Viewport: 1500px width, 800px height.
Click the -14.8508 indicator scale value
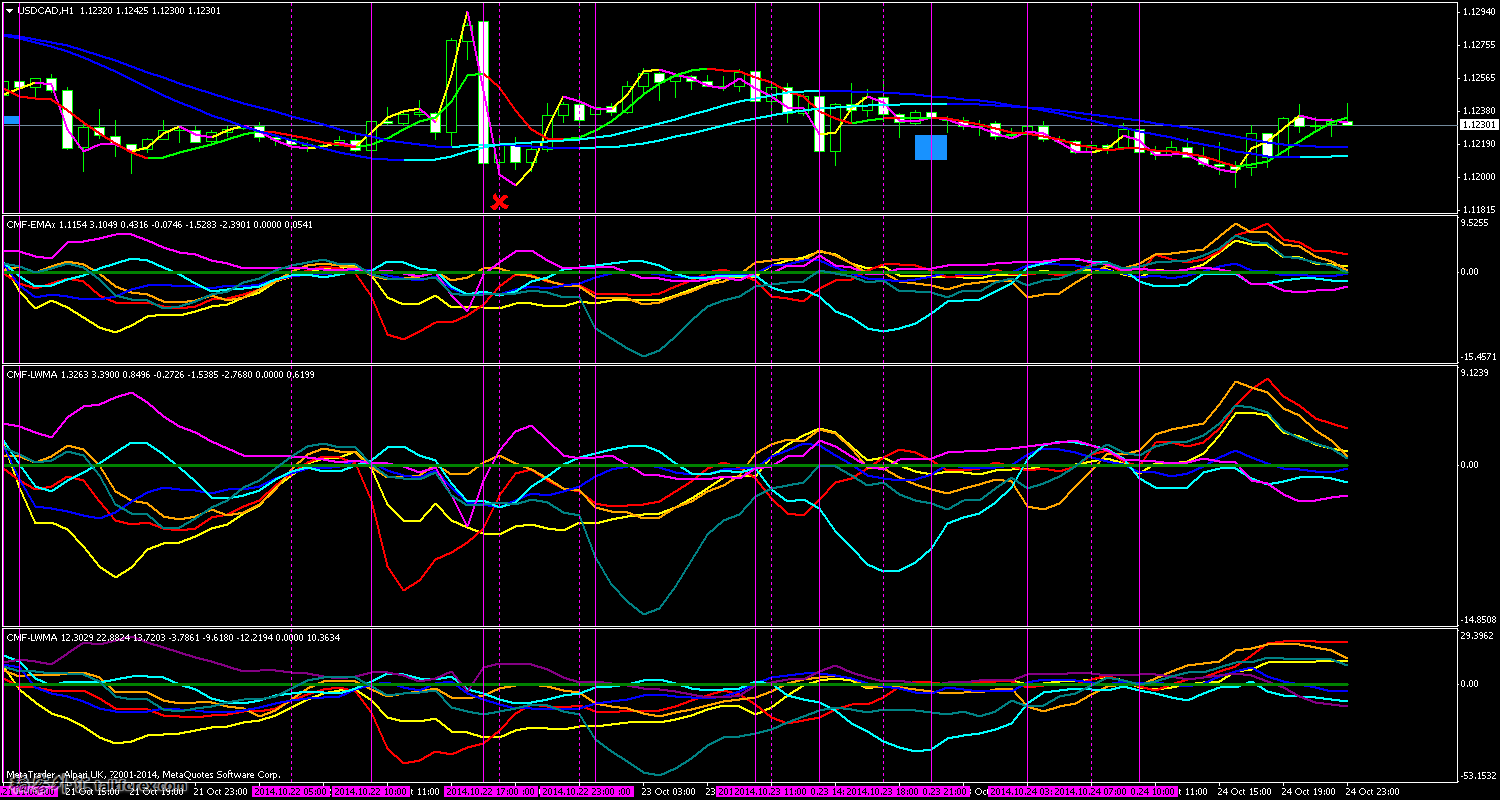pyautogui.click(x=1478, y=619)
